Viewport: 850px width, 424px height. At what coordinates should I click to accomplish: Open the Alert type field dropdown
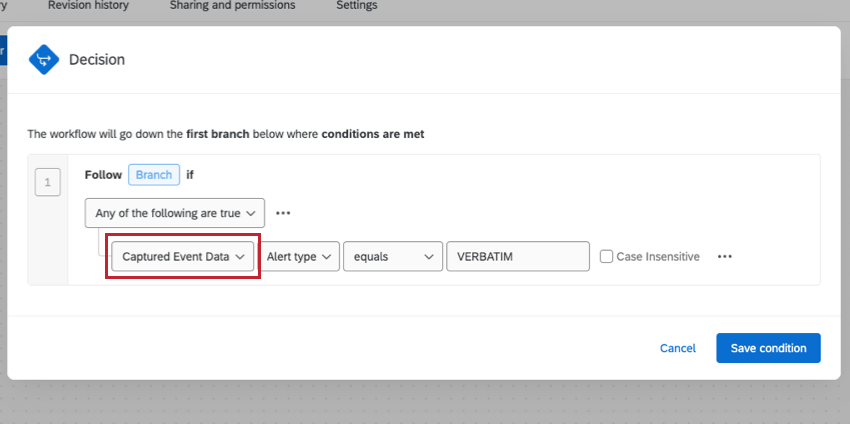[300, 257]
